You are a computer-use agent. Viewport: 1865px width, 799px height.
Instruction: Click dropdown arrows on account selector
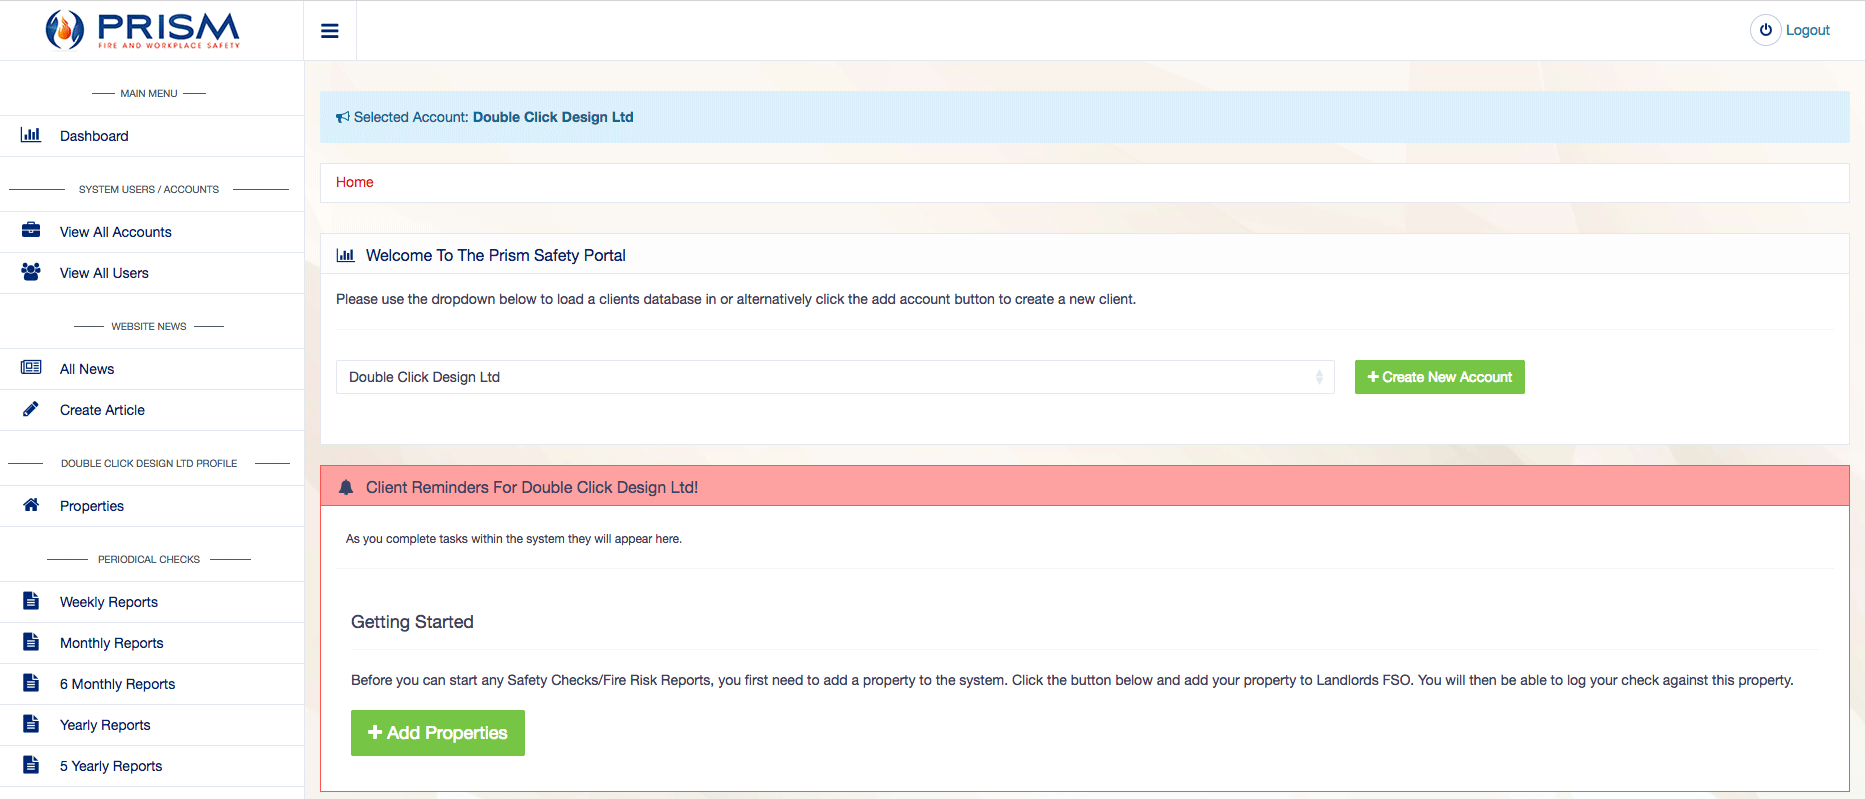(x=1319, y=377)
